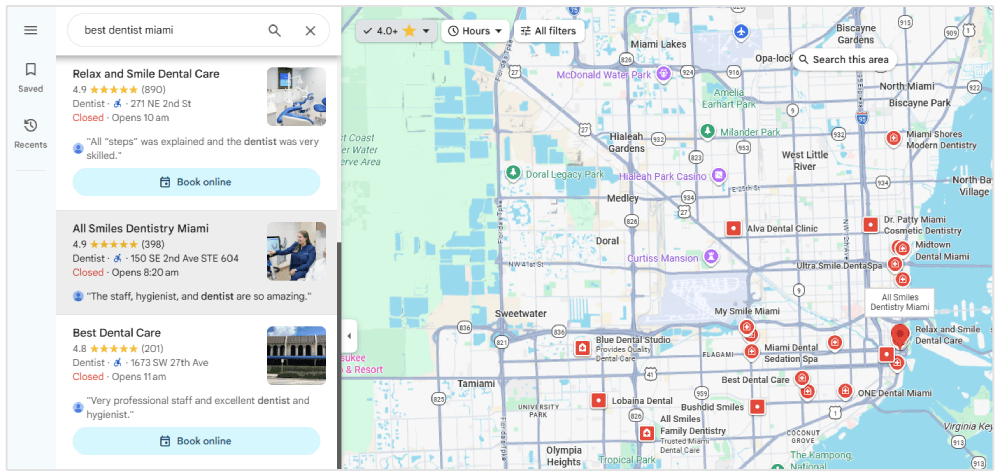Click the Curtiss Mansion marker
Screen dimensions: 1000x476
710,258
